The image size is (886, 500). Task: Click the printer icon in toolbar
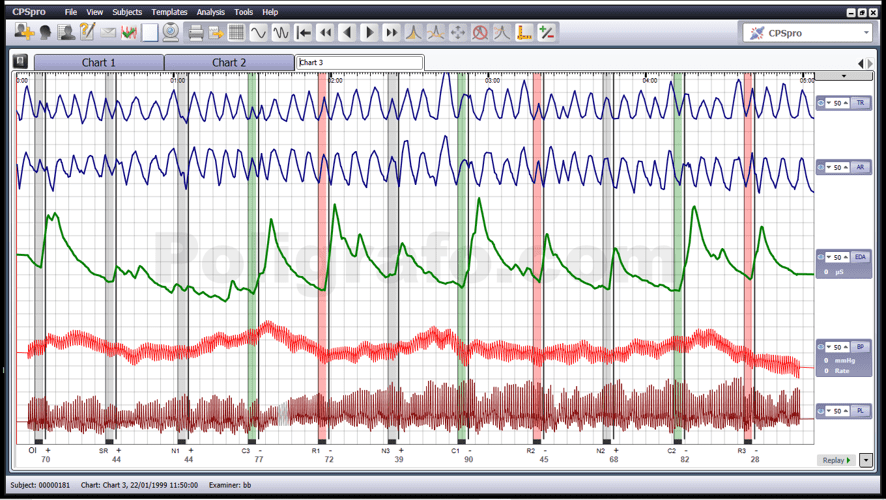[x=195, y=33]
